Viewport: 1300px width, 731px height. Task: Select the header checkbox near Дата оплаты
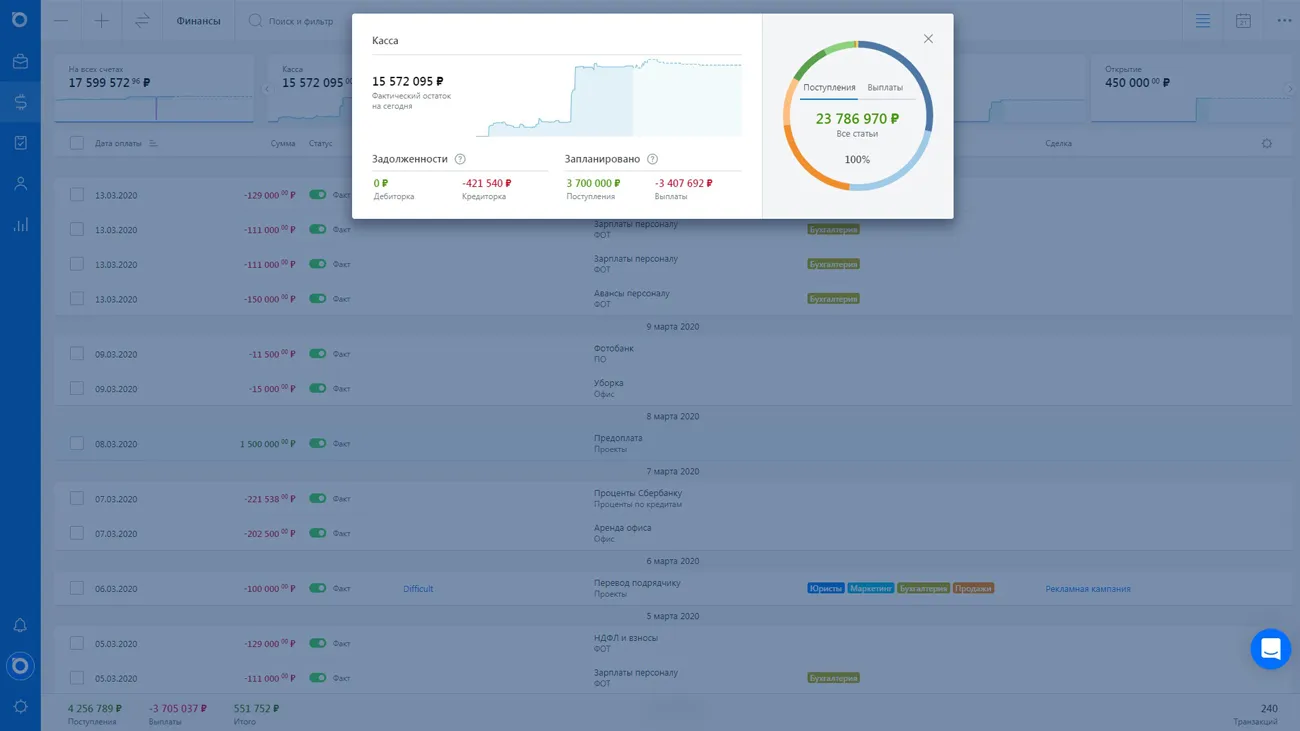pos(77,143)
